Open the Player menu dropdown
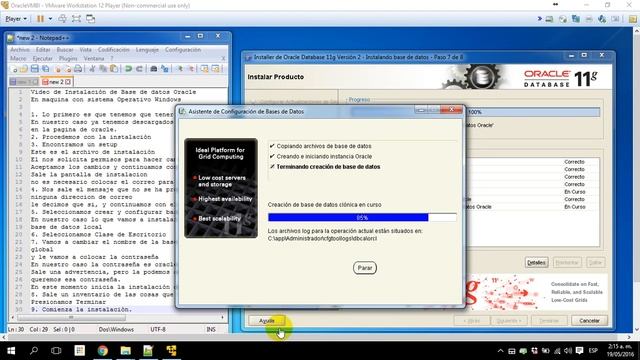The image size is (640, 360). click(16, 19)
